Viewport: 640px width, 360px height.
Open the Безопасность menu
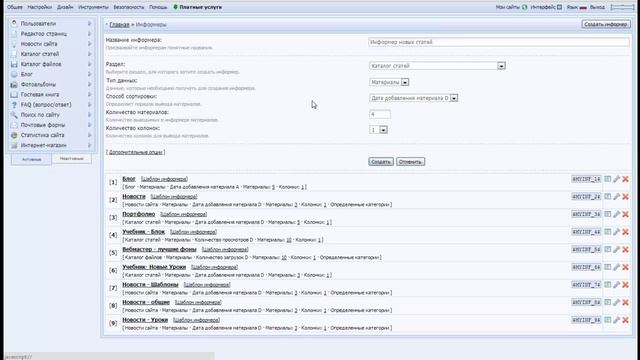(129, 7)
